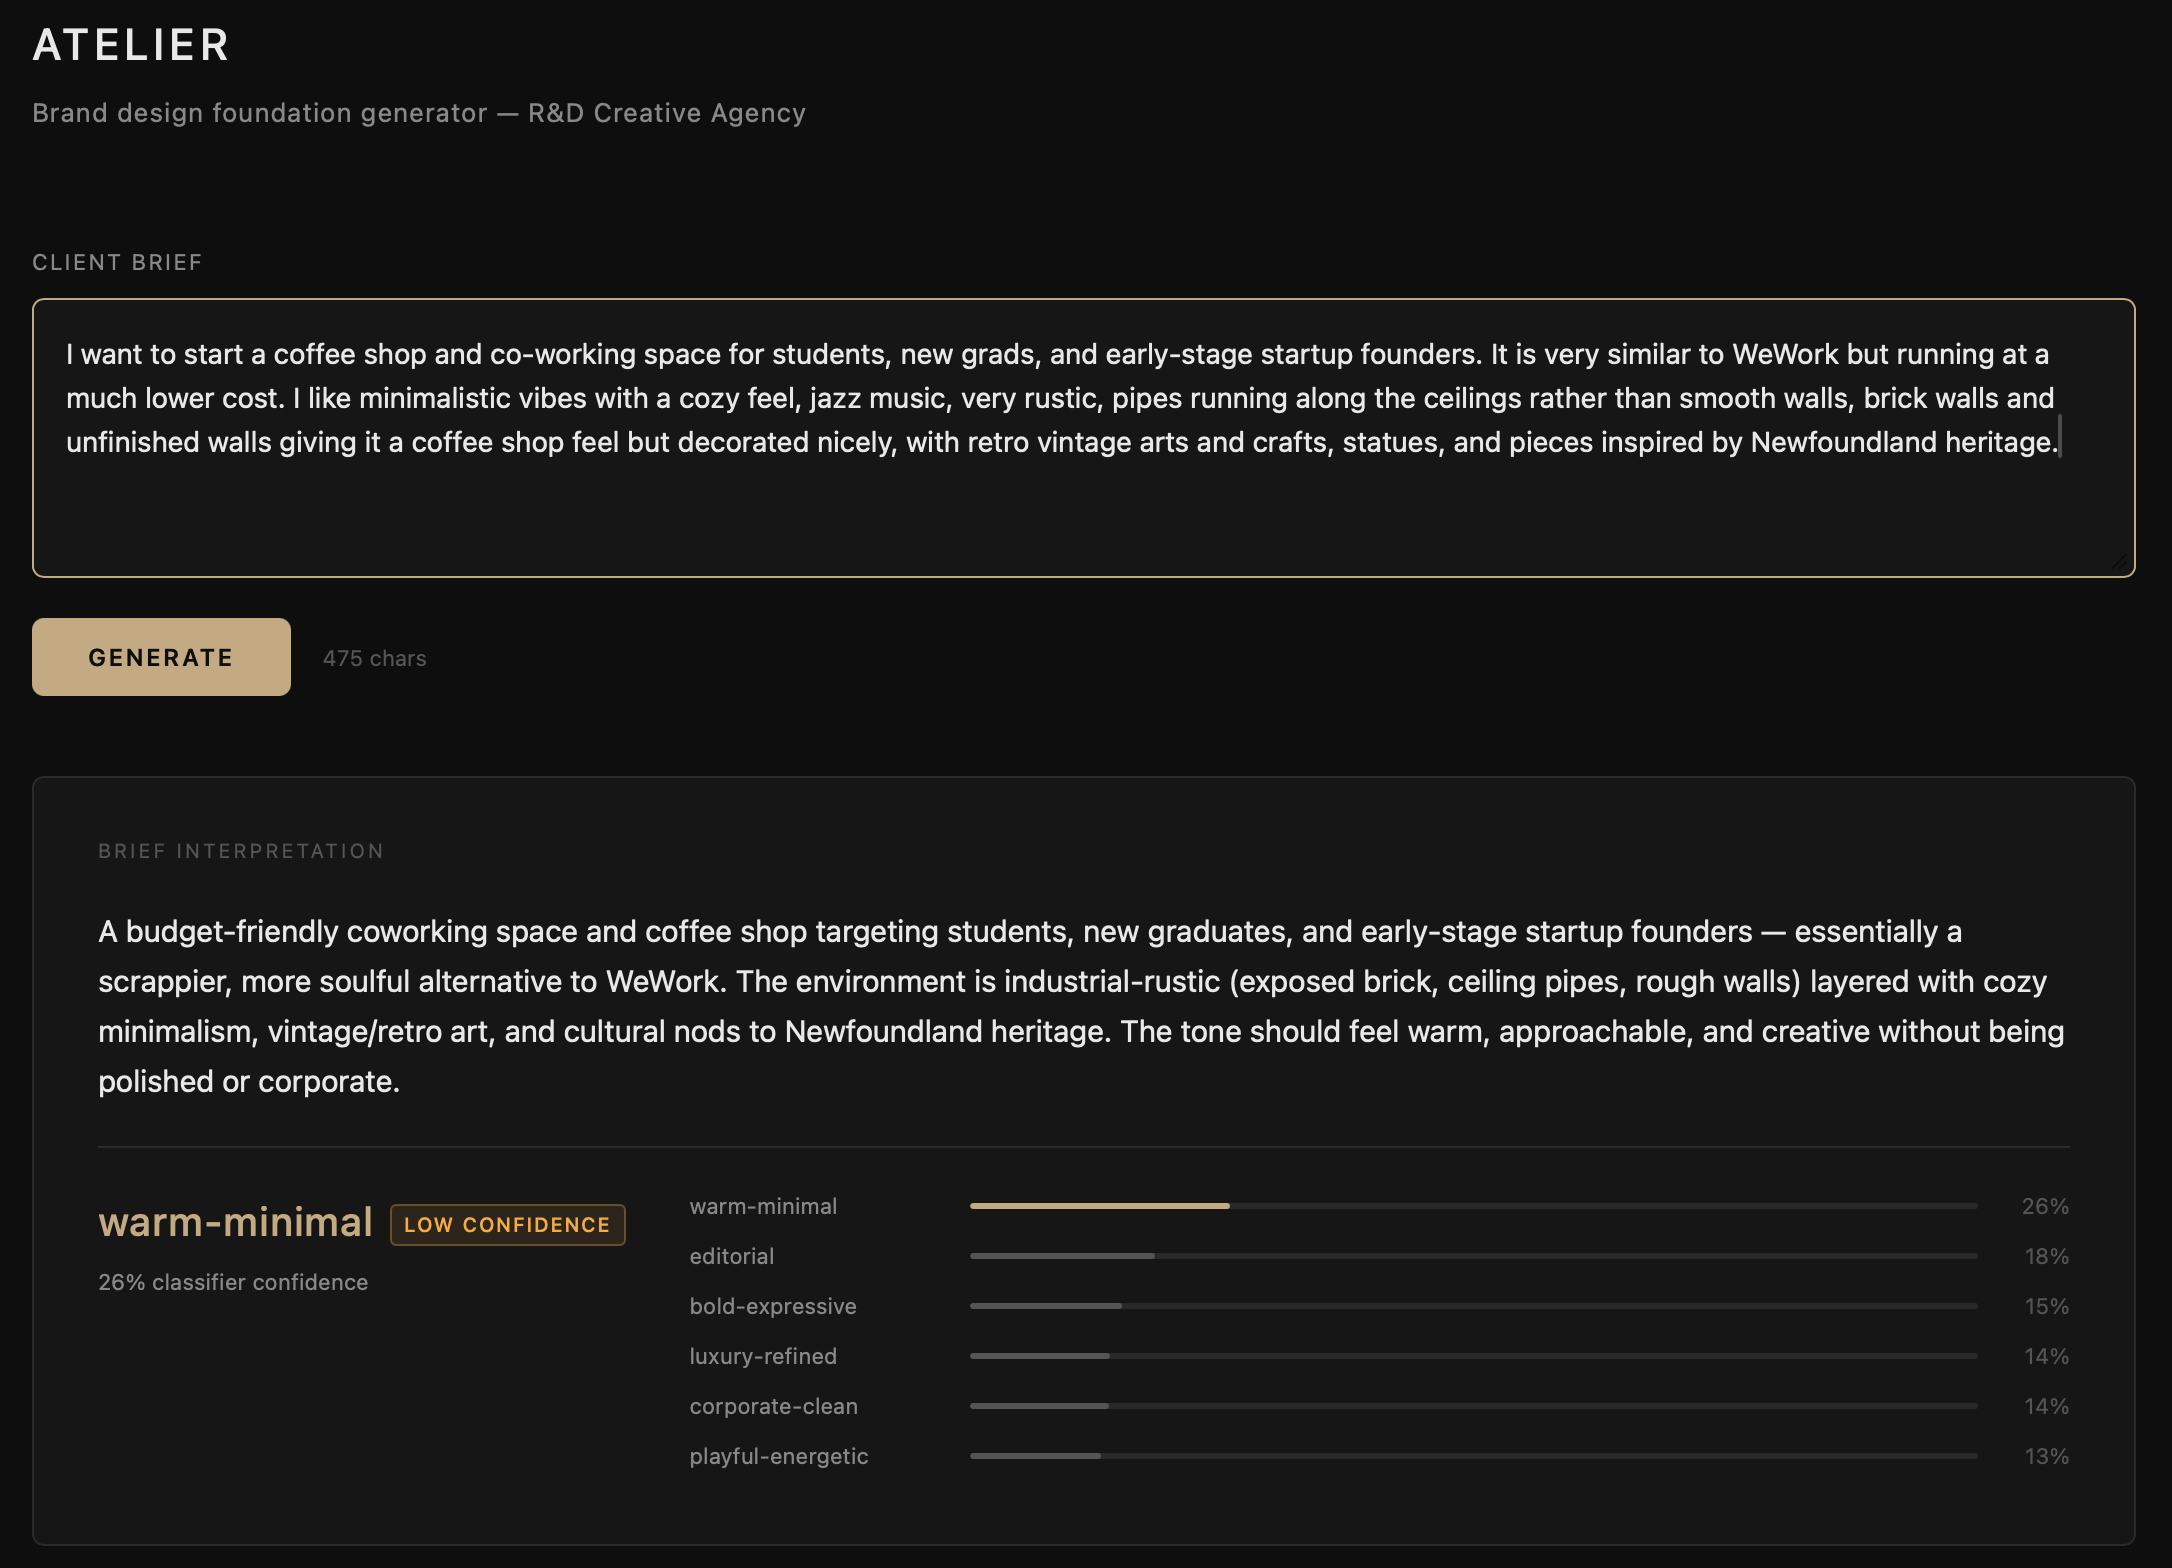Click the bold-expressive label
The height and width of the screenshot is (1568, 2172).
pos(771,1305)
